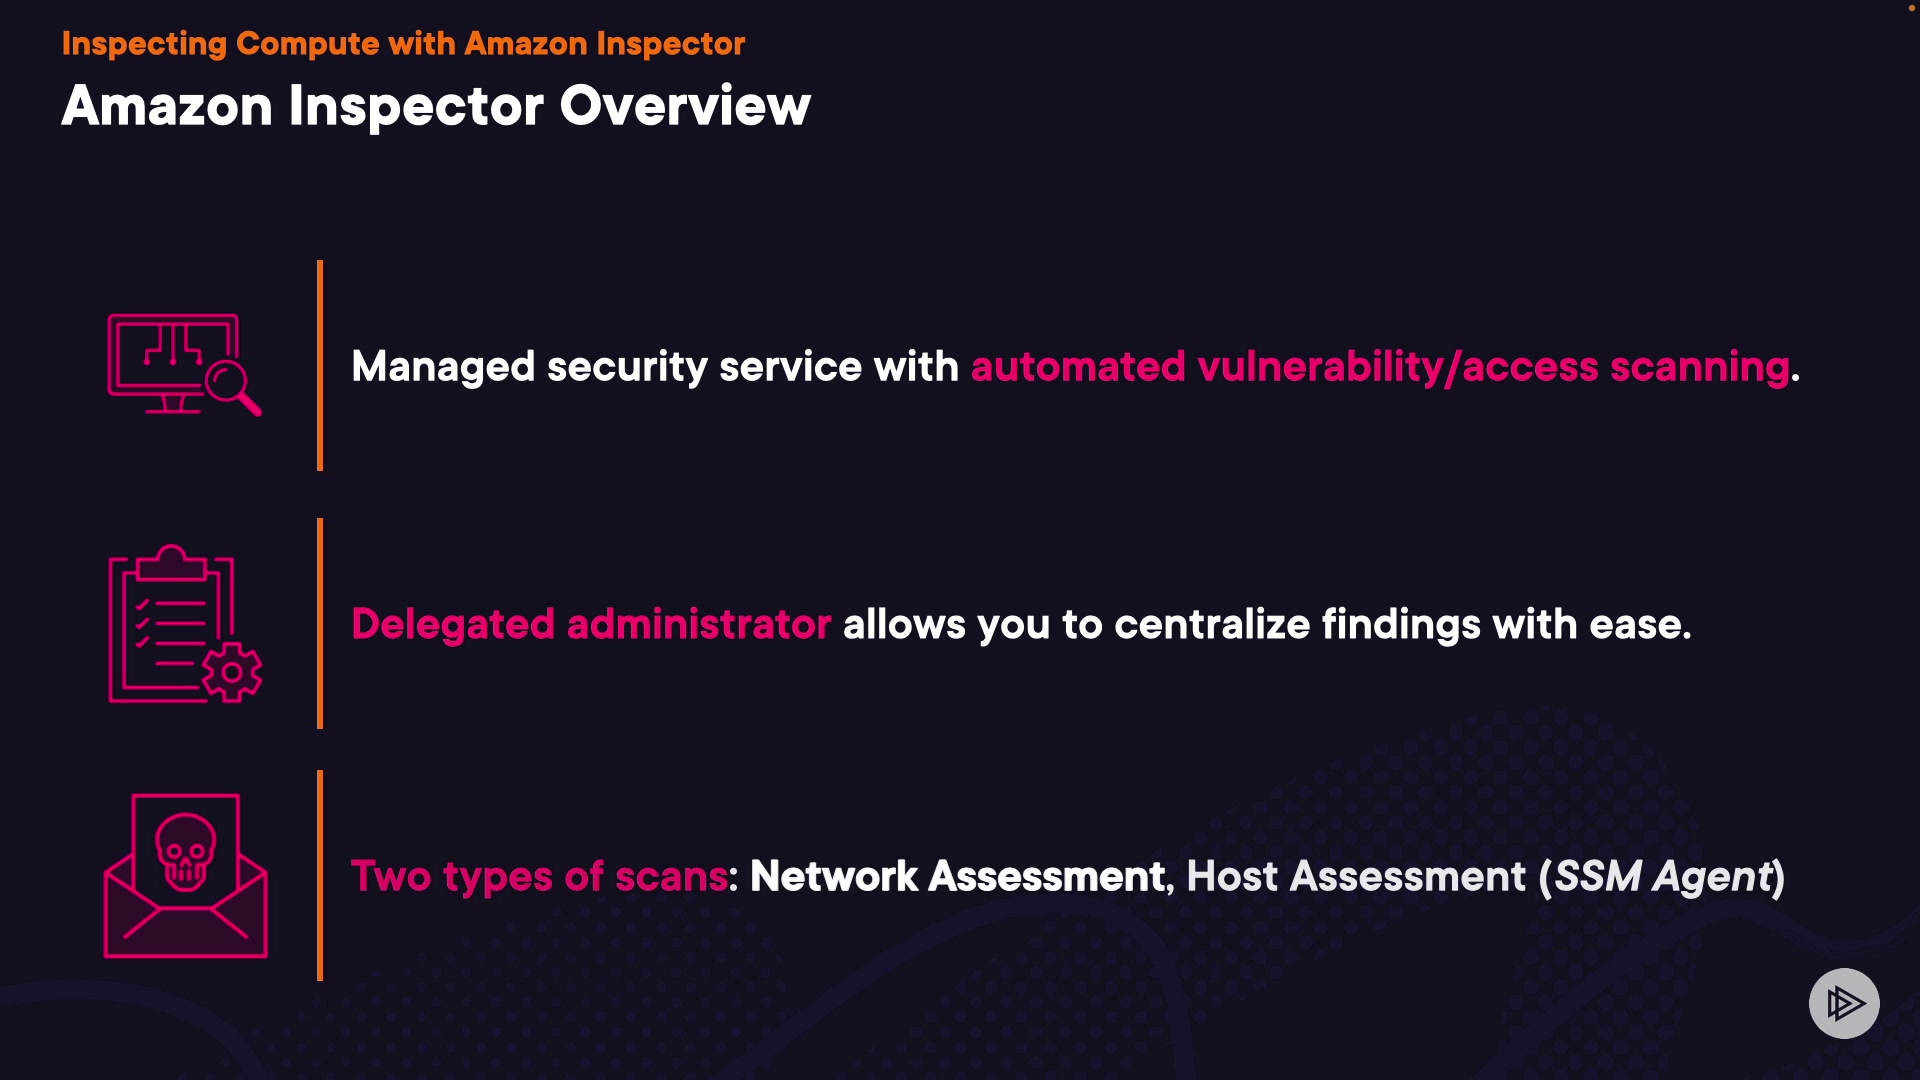
Task: Click the italic 'SSM Agent' text
Action: pos(1662,877)
